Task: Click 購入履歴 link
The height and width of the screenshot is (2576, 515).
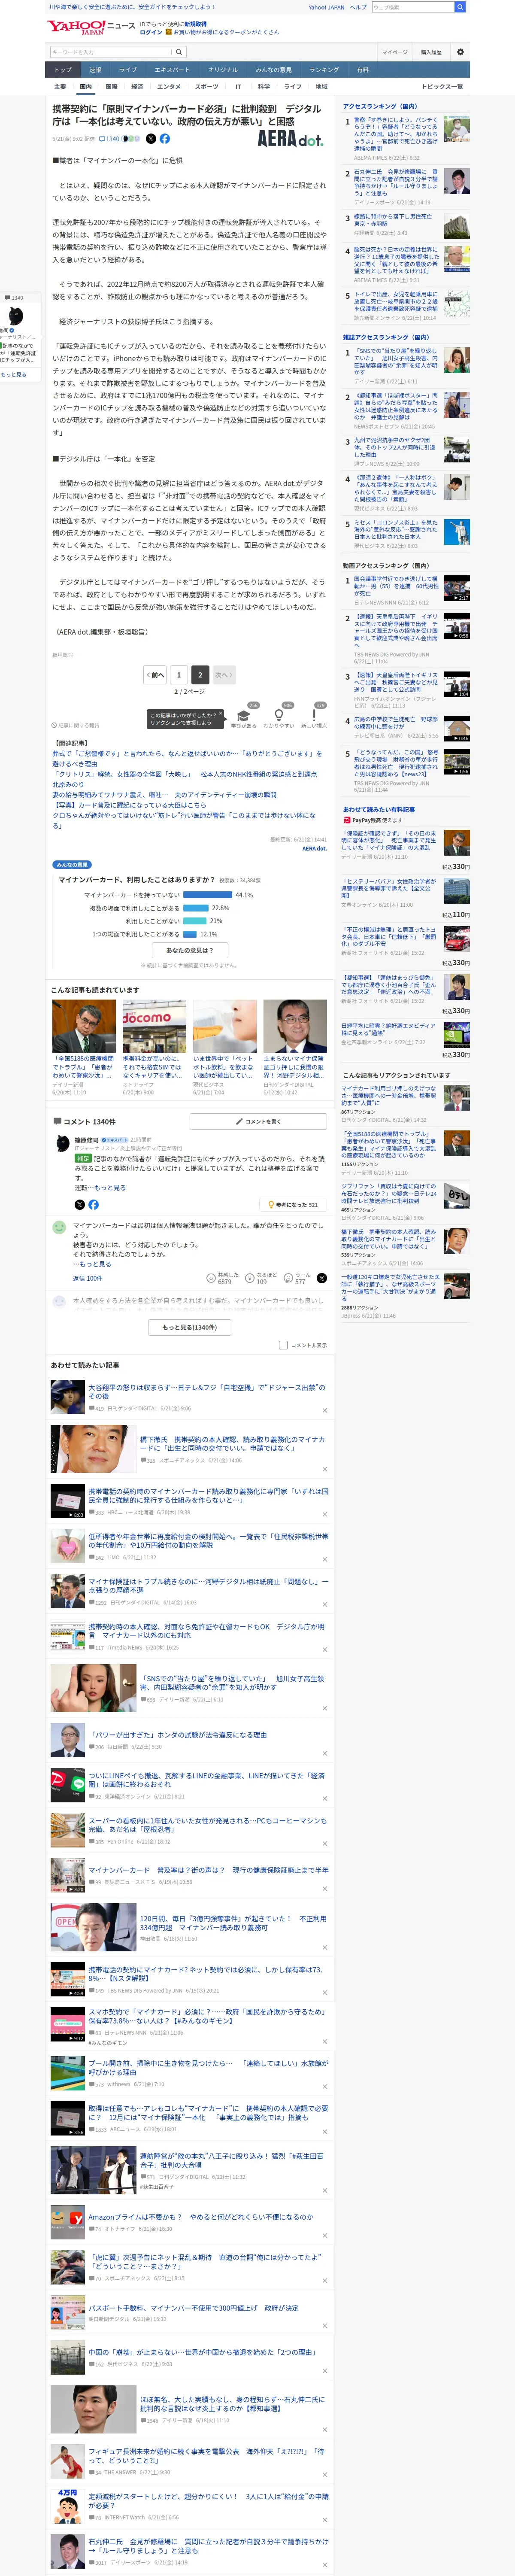Action: click(x=431, y=52)
